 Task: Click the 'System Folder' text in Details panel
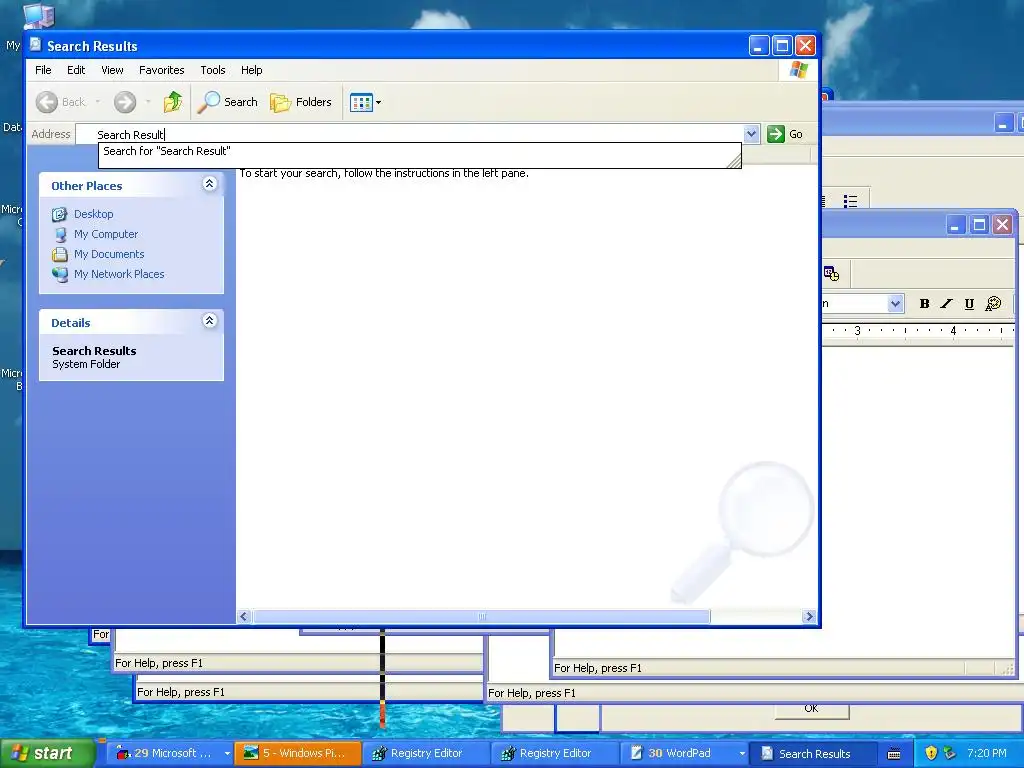(x=86, y=364)
